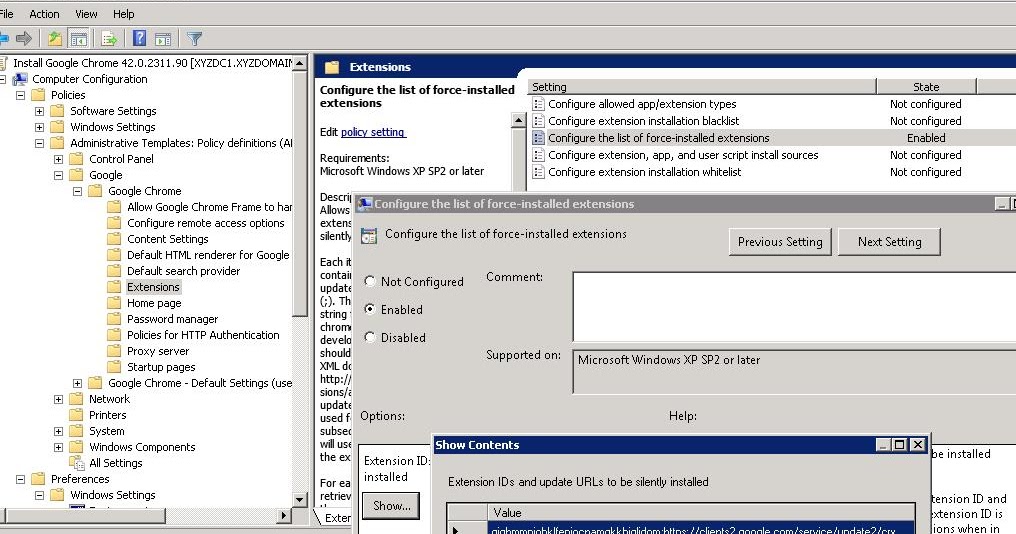Viewport: 1016px width, 534px height.
Task: Click the Forward arrow in the toolbar
Action: click(x=24, y=39)
